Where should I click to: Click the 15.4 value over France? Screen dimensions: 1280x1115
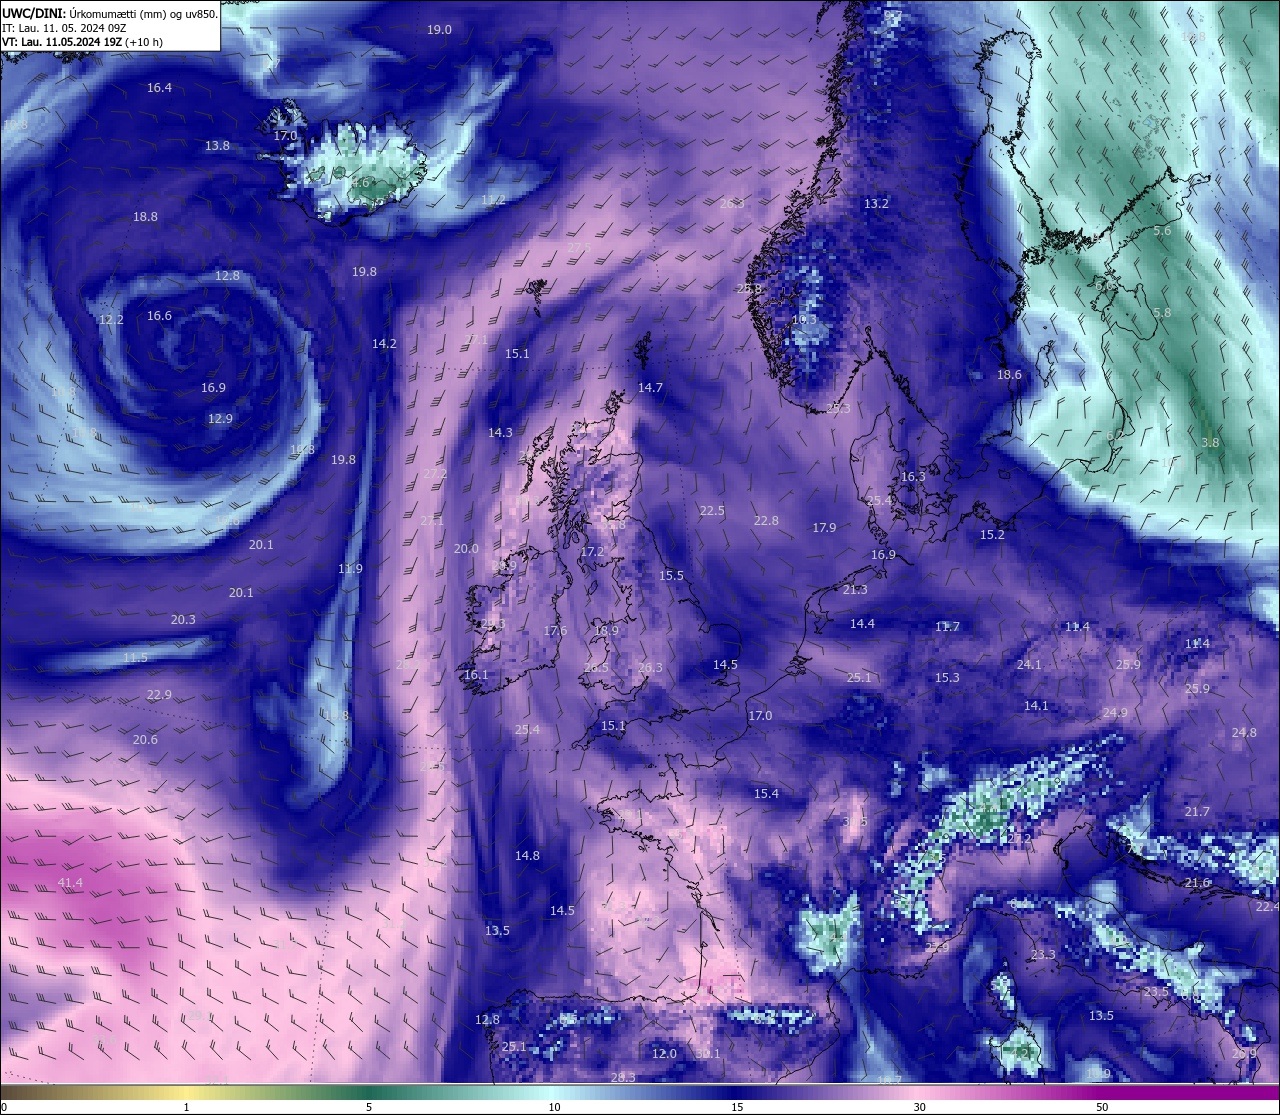click(766, 794)
